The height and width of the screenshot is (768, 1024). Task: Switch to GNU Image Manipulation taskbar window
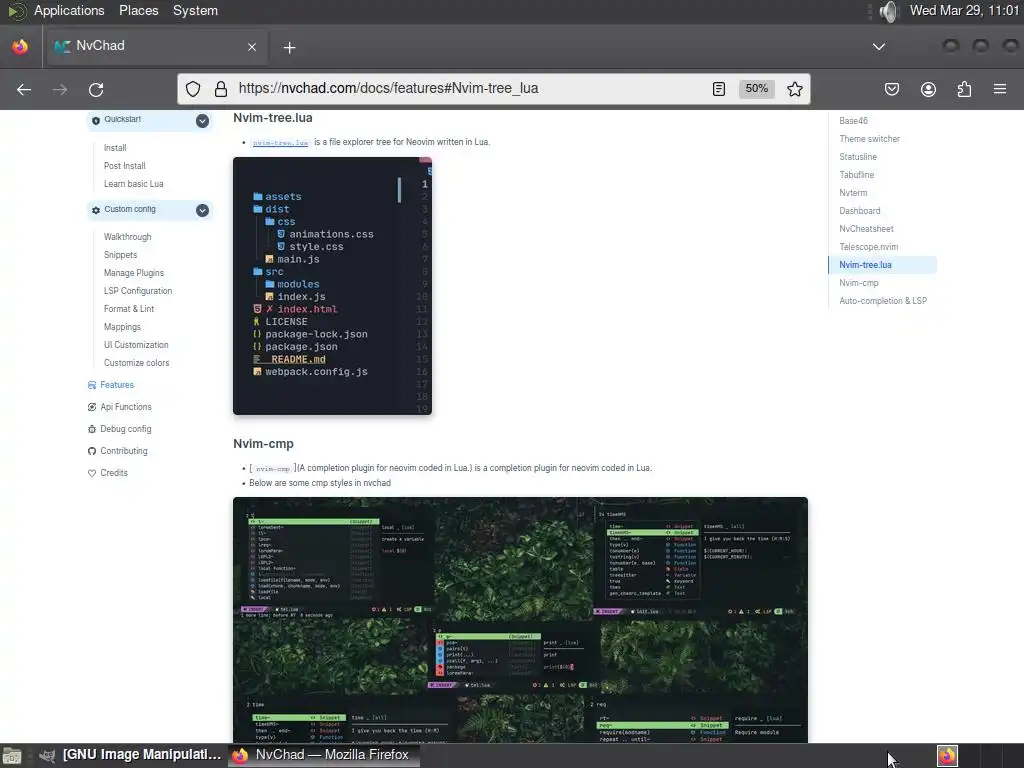pos(129,755)
